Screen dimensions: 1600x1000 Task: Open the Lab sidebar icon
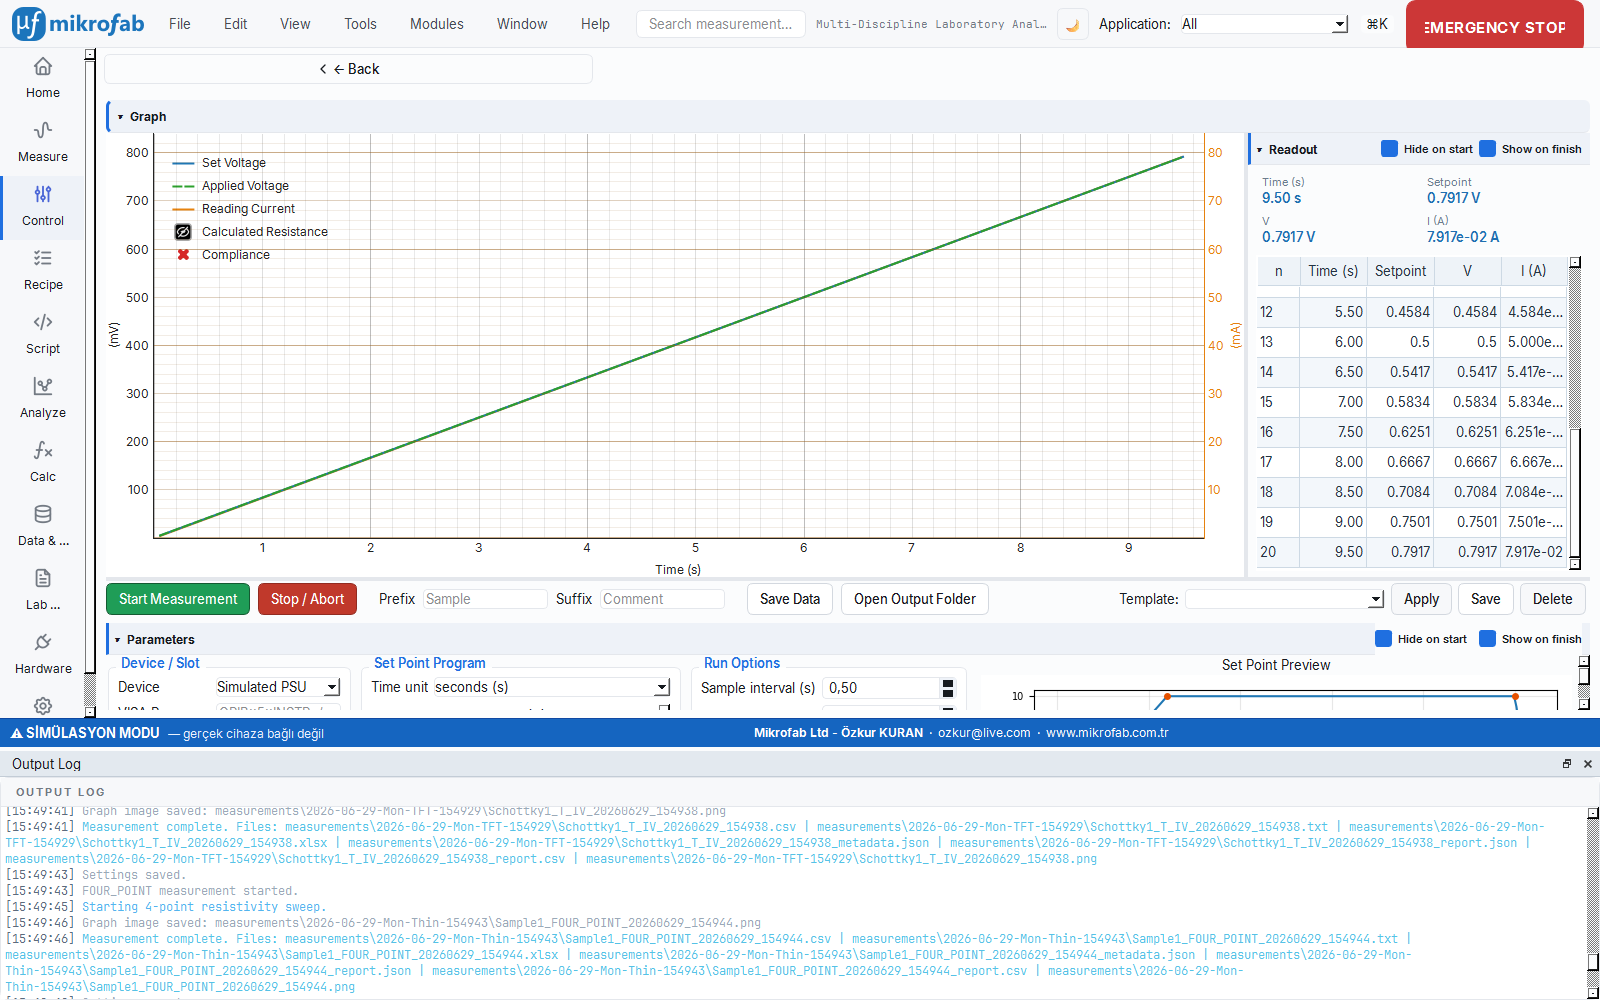click(42, 590)
